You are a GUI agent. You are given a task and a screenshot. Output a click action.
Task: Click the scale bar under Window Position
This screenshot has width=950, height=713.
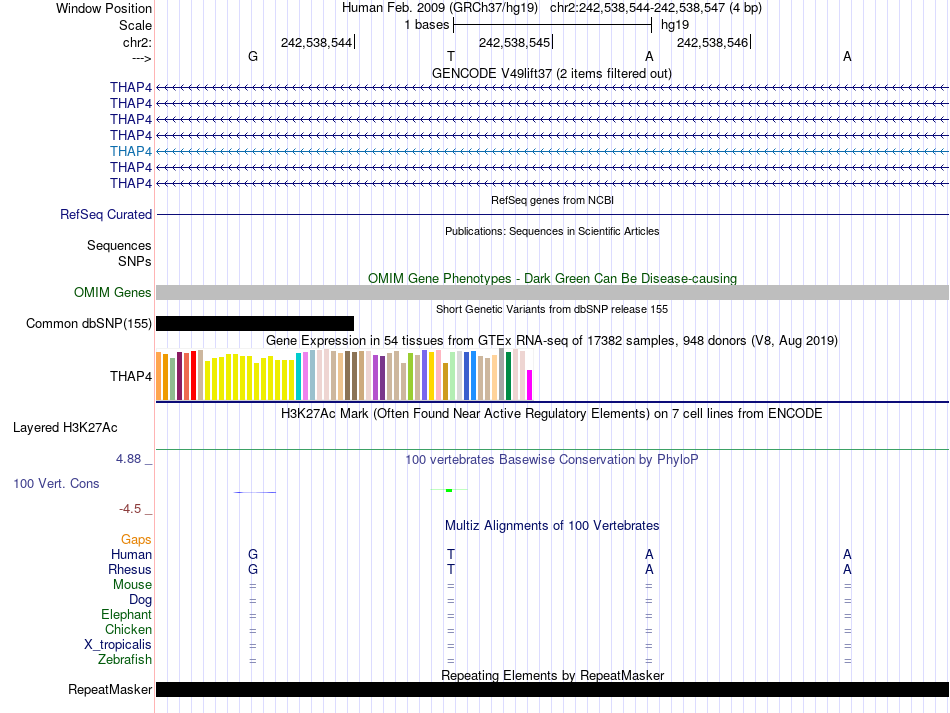(x=552, y=24)
